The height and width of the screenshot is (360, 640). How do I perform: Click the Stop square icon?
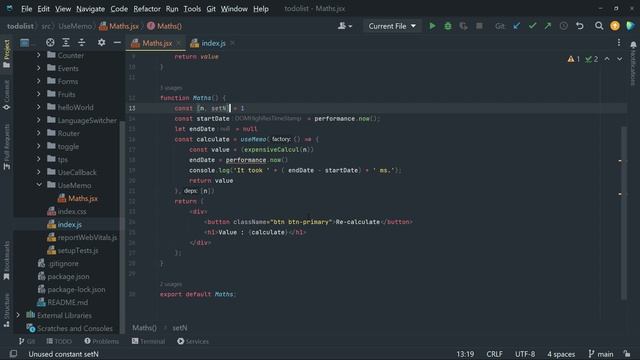[x=479, y=26]
